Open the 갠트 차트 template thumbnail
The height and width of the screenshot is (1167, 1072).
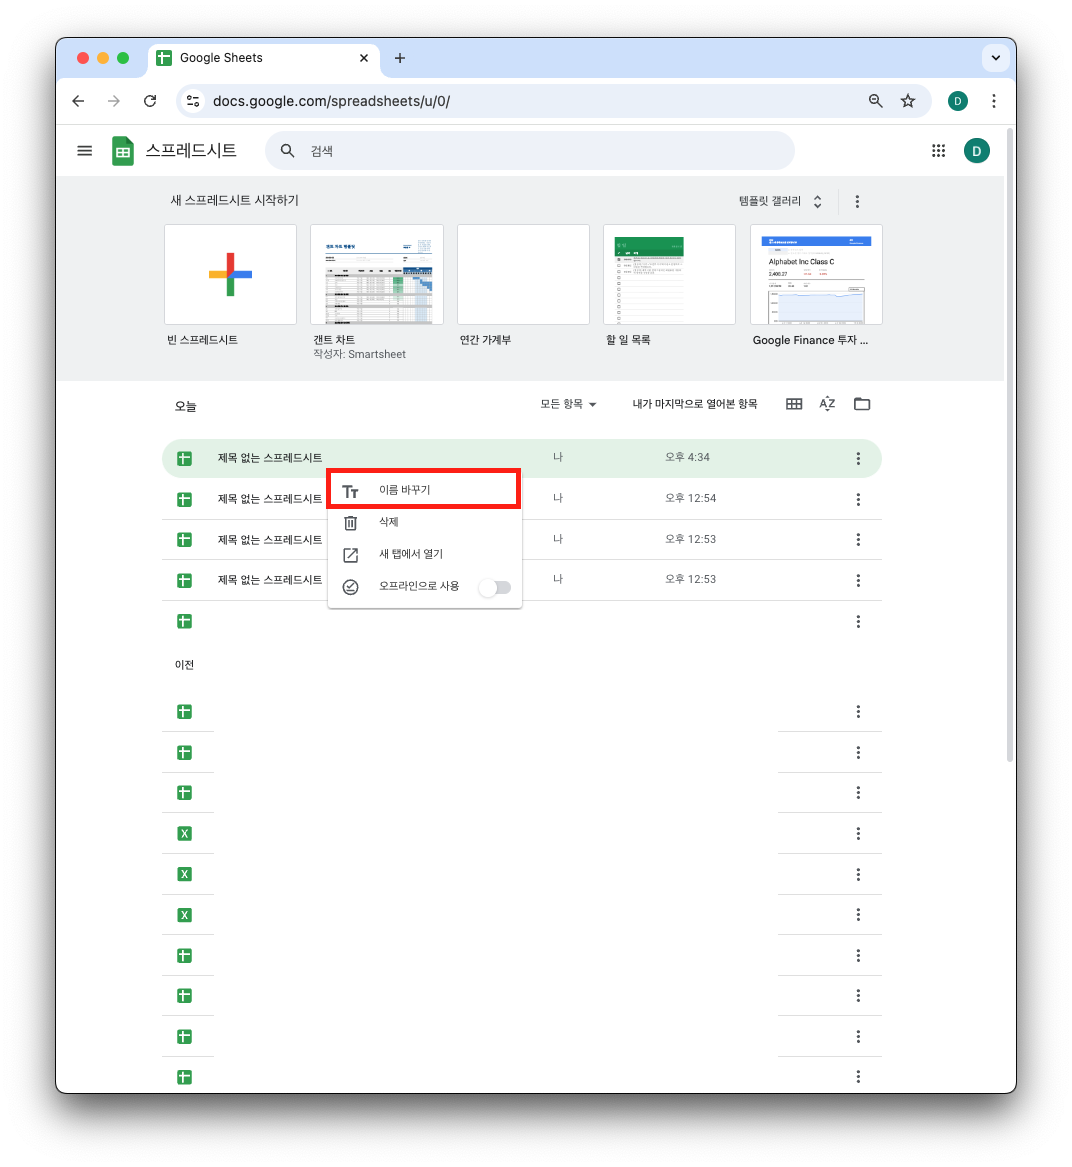point(377,275)
